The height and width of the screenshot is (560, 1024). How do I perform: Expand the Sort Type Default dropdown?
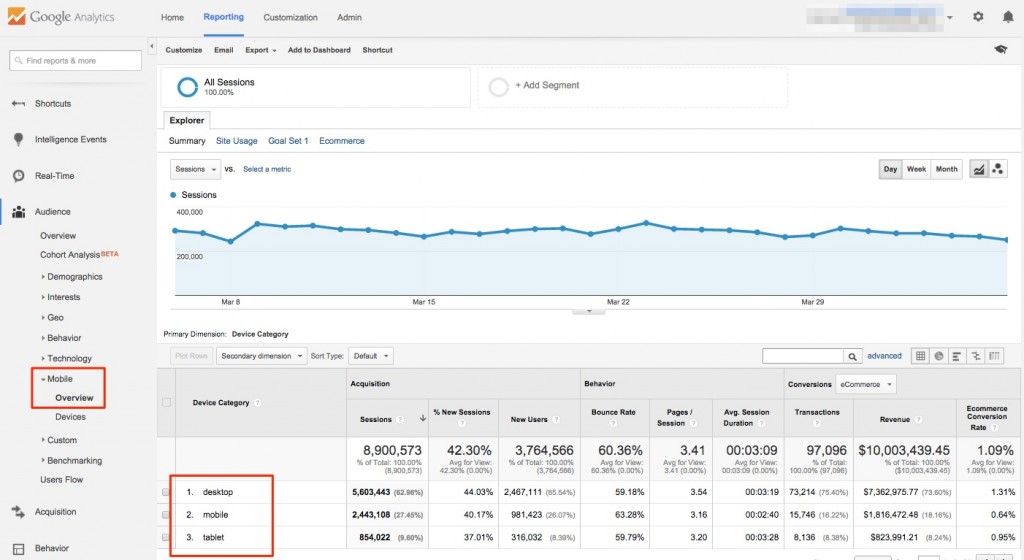coord(371,356)
